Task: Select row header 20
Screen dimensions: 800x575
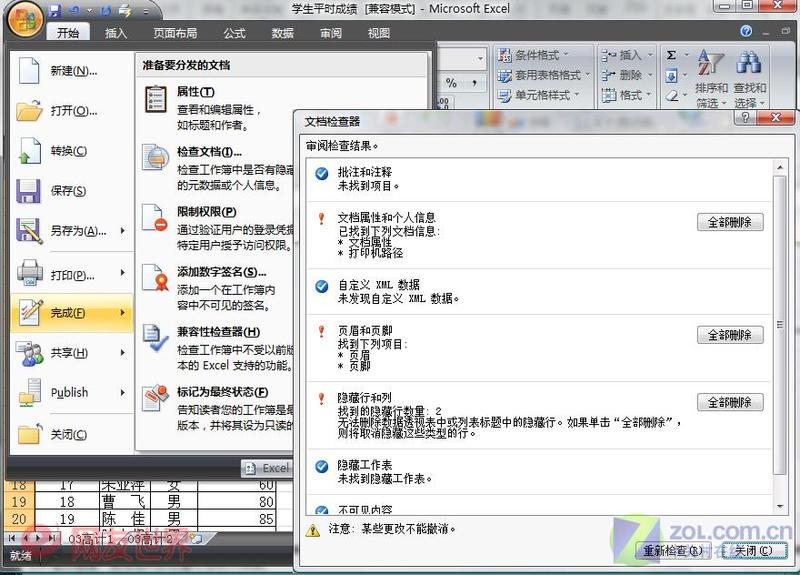Action: tap(19, 519)
